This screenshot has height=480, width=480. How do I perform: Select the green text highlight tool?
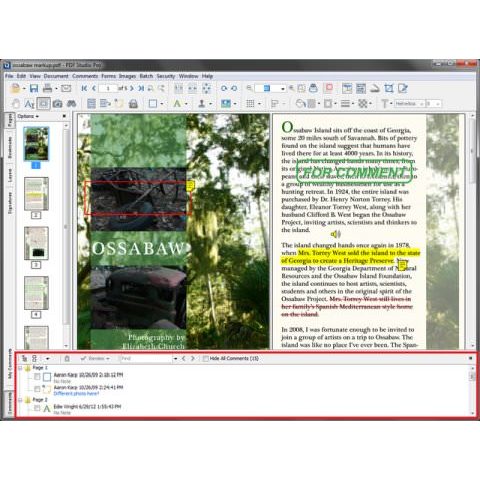[x=177, y=104]
